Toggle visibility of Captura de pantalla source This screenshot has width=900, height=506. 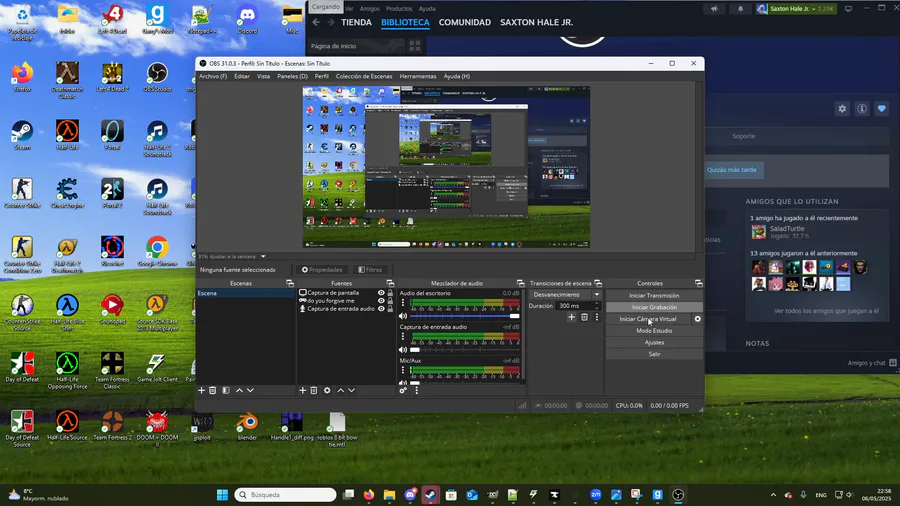[381, 293]
